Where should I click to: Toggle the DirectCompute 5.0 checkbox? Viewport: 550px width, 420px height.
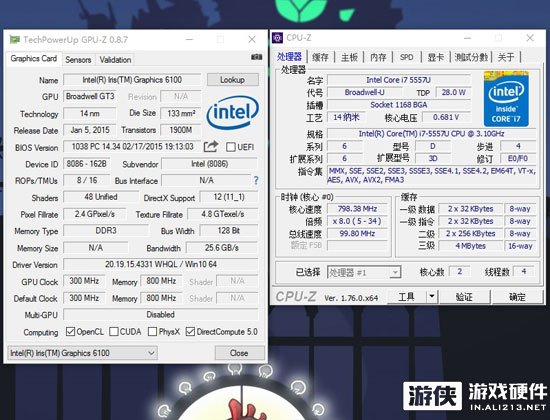tap(190, 332)
